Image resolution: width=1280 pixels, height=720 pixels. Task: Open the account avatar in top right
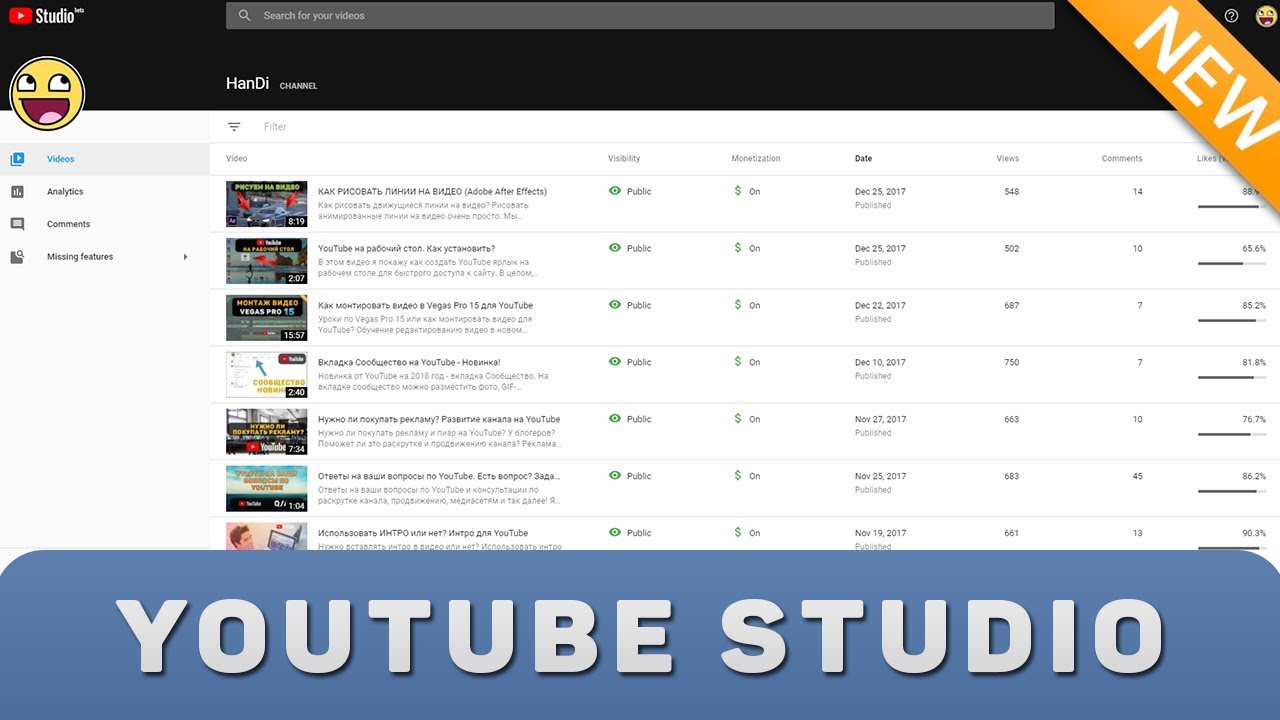pyautogui.click(x=1266, y=16)
